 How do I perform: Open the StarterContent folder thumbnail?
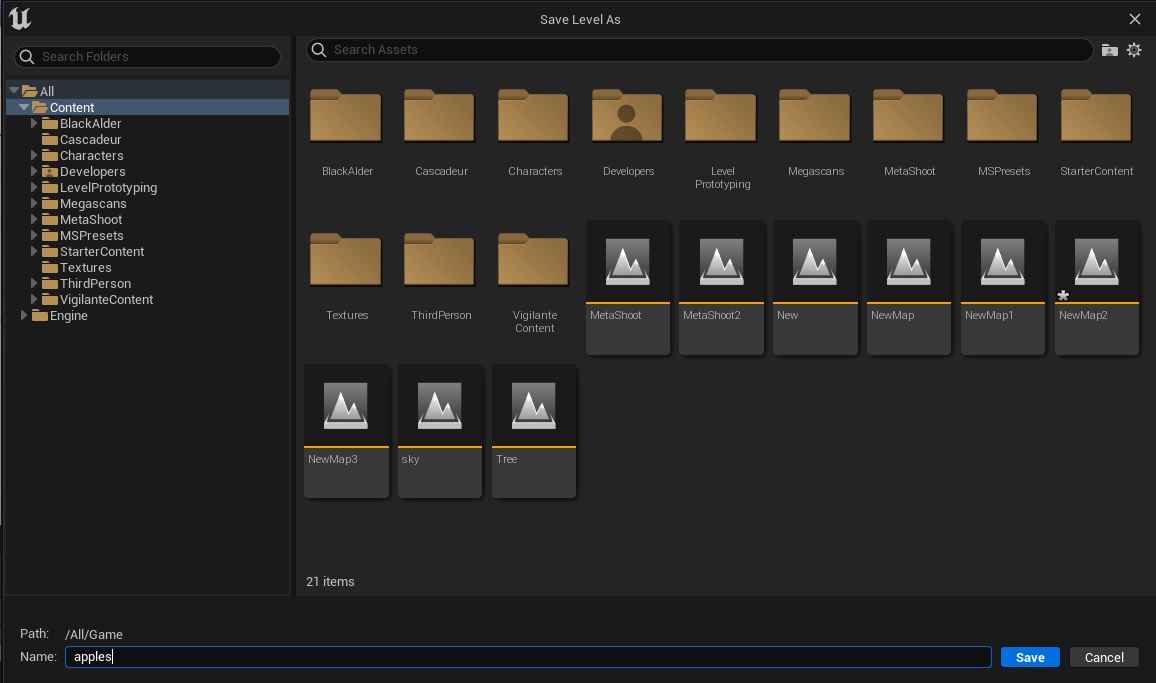[1096, 116]
